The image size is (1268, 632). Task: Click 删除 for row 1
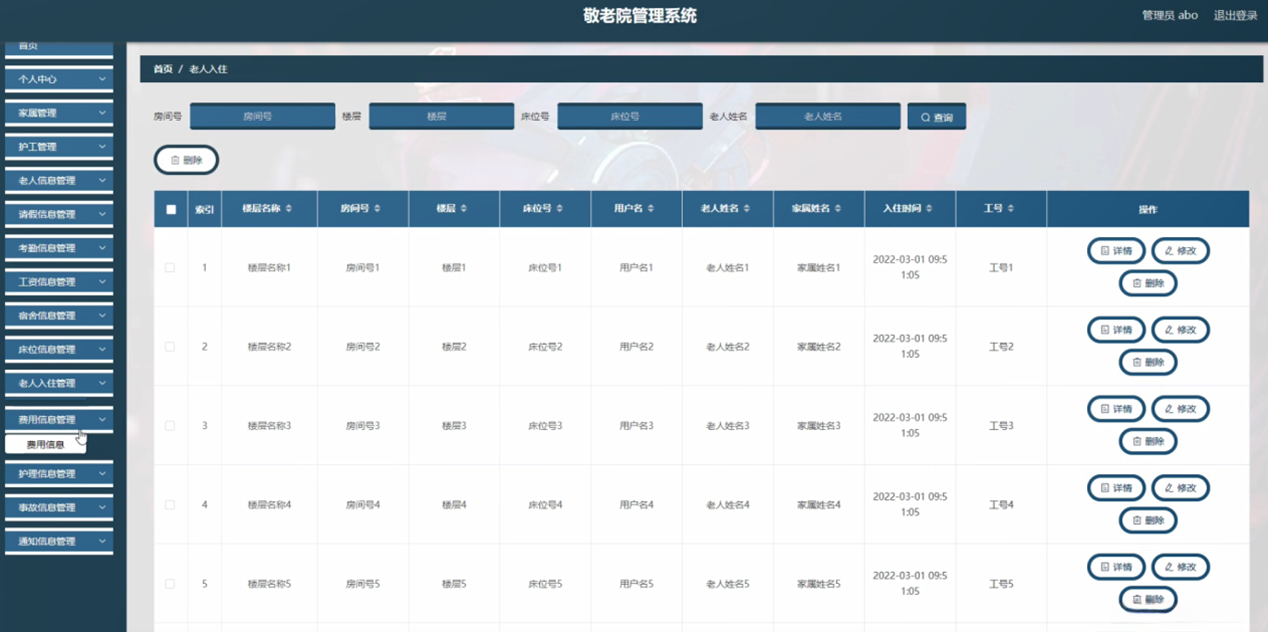1148,283
